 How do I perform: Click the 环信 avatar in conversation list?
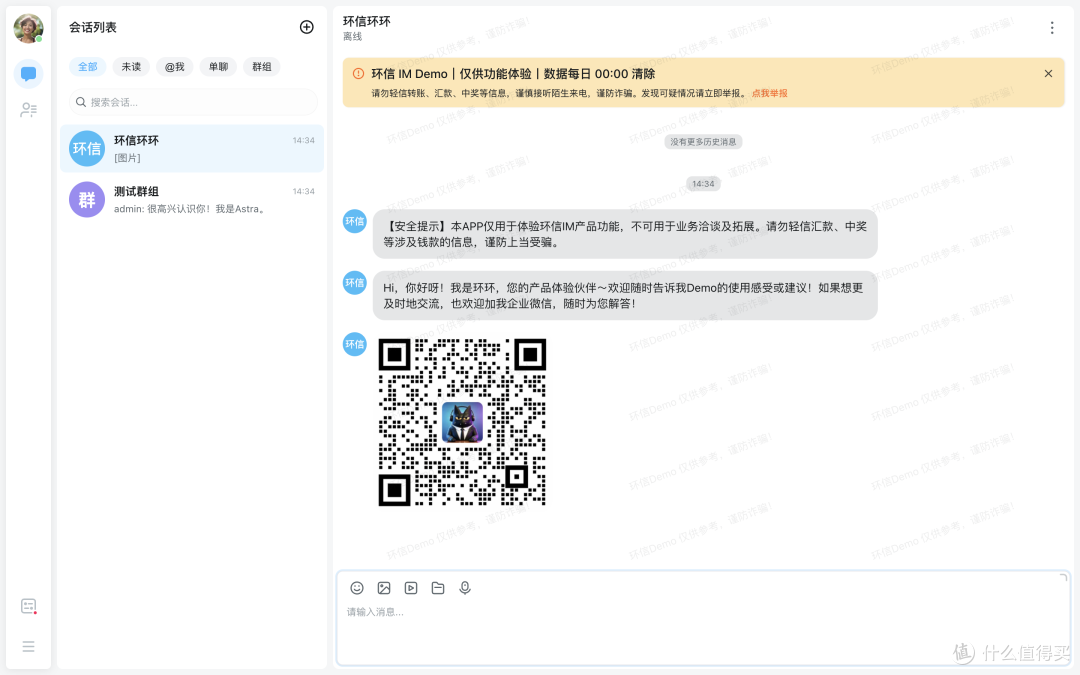coord(87,148)
